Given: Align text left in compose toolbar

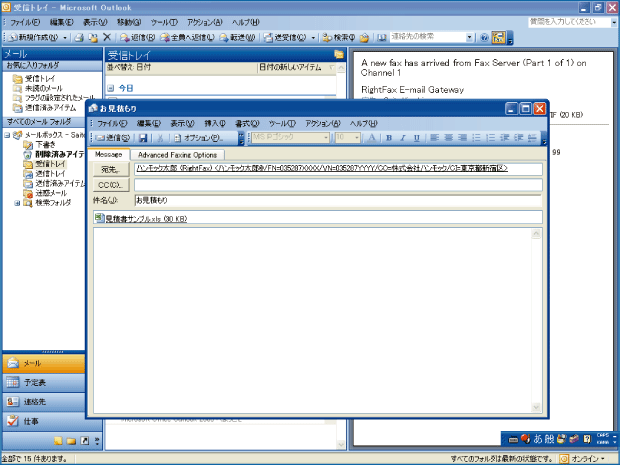Looking at the screenshot, I should [x=435, y=138].
